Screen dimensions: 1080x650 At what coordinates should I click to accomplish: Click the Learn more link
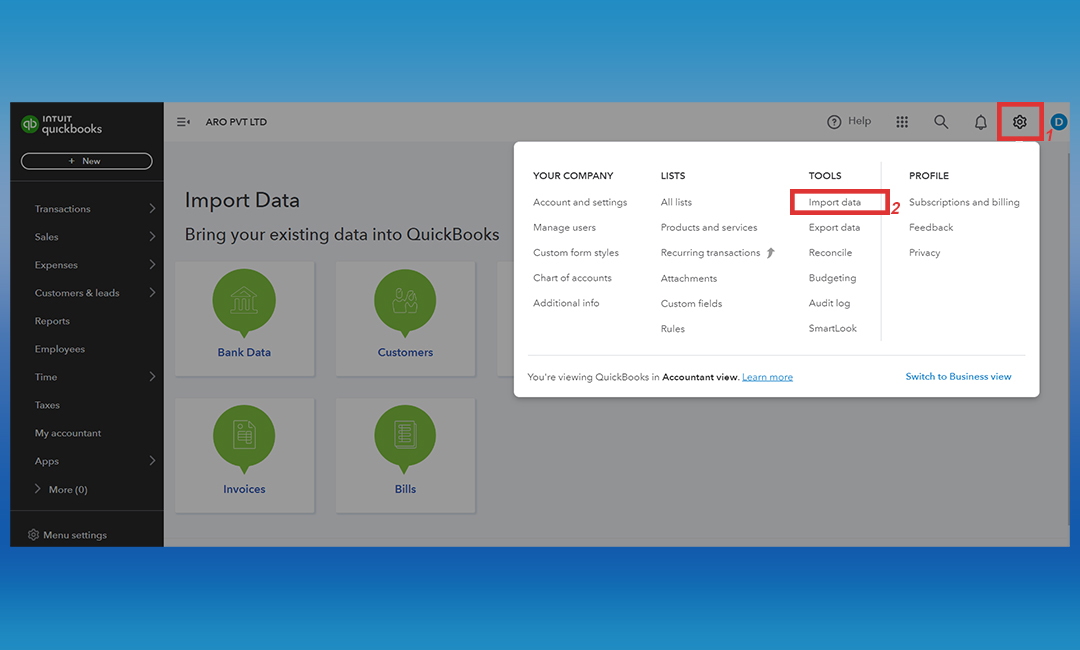[x=767, y=377]
